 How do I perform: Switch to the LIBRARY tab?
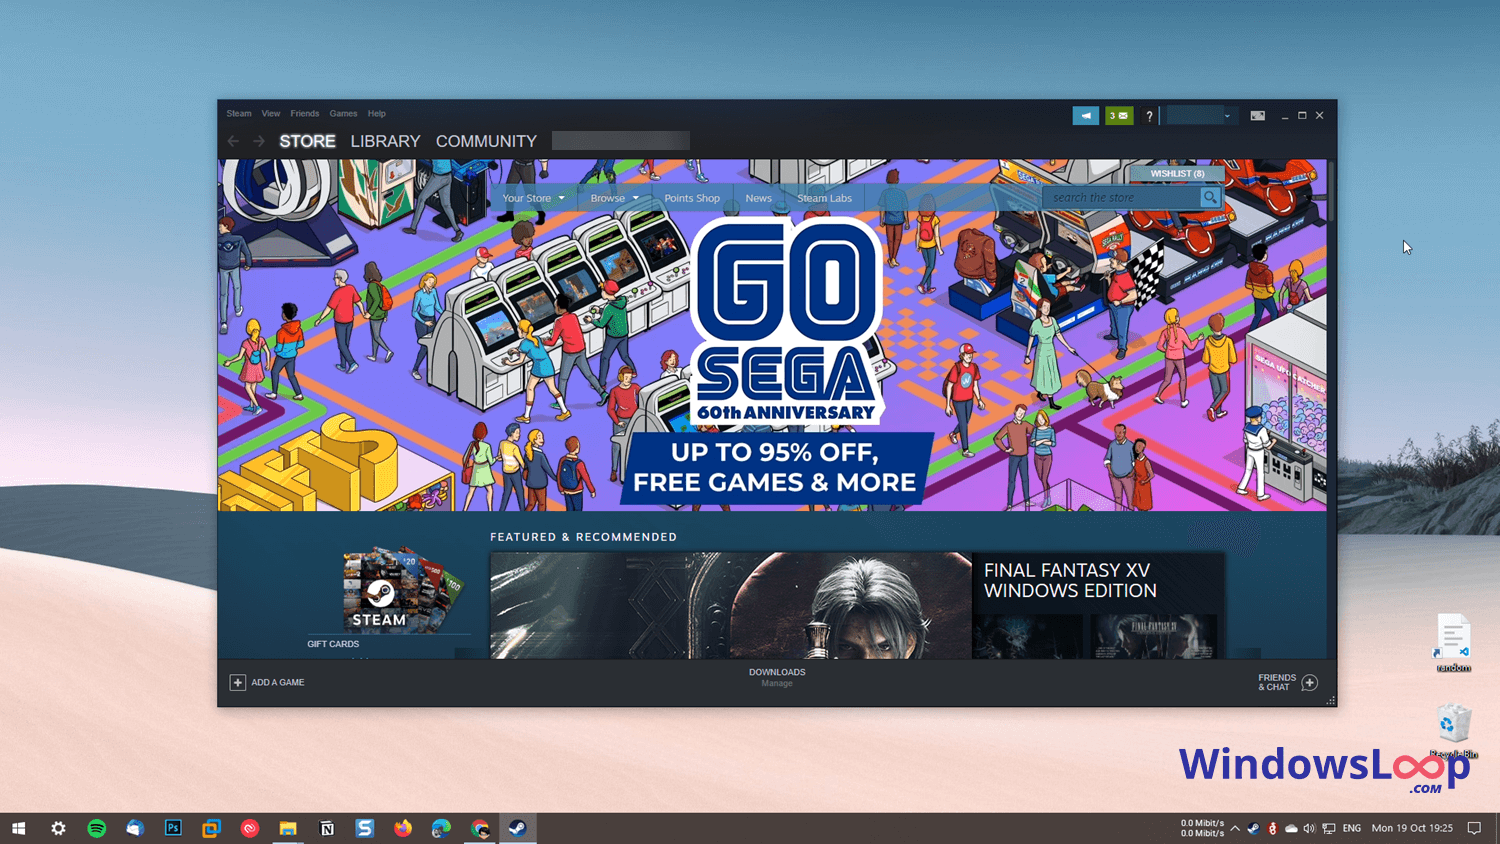[385, 141]
